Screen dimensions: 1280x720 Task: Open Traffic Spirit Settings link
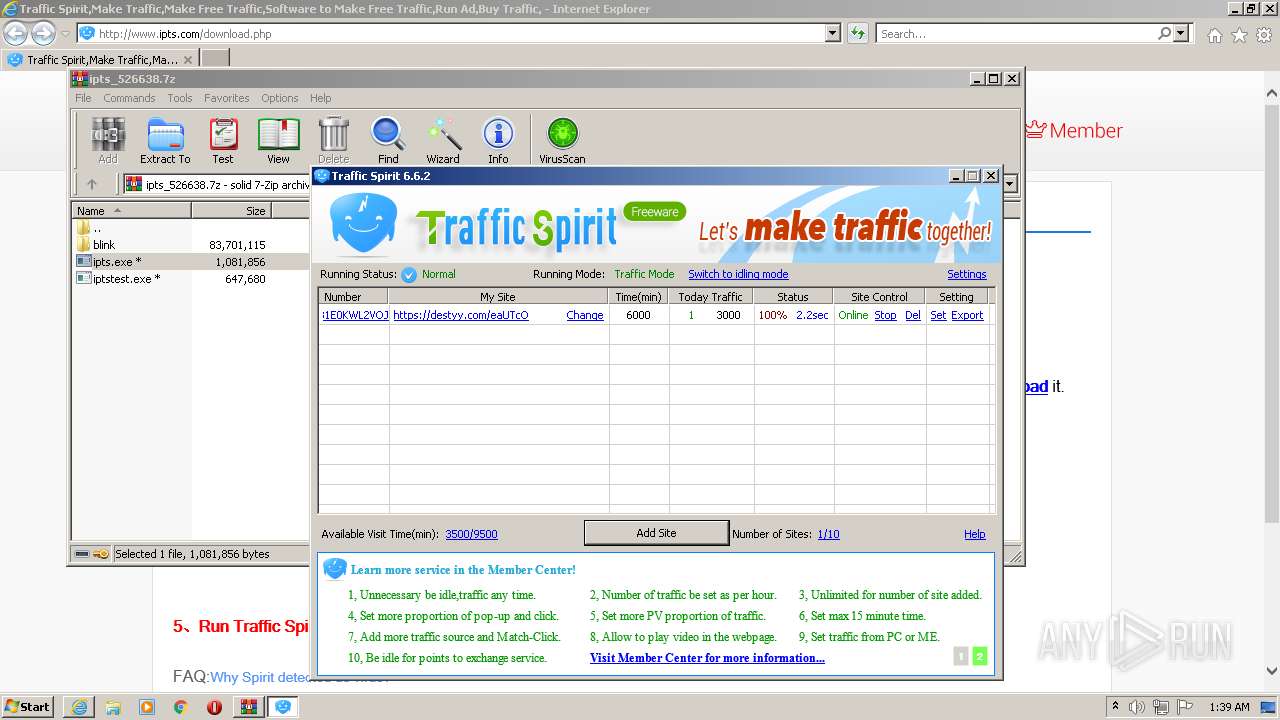tap(967, 274)
